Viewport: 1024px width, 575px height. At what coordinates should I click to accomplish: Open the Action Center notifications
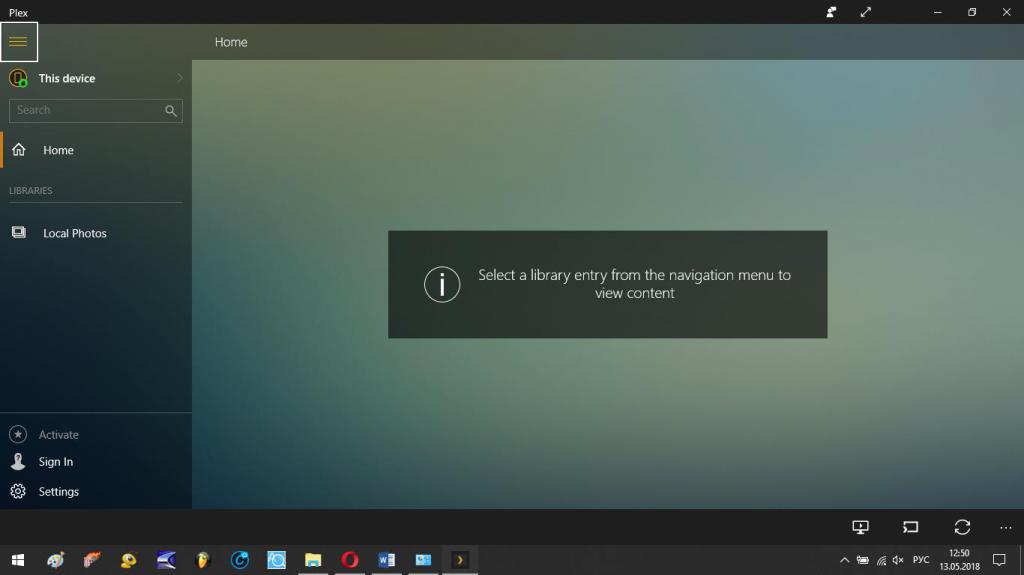coord(999,560)
